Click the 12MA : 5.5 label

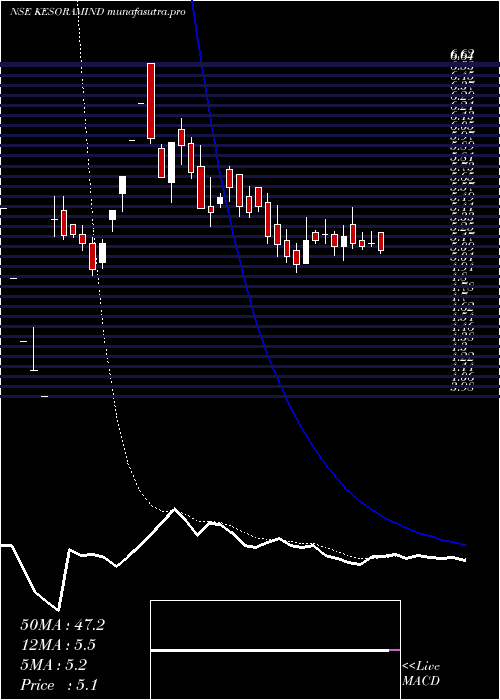tap(58, 645)
